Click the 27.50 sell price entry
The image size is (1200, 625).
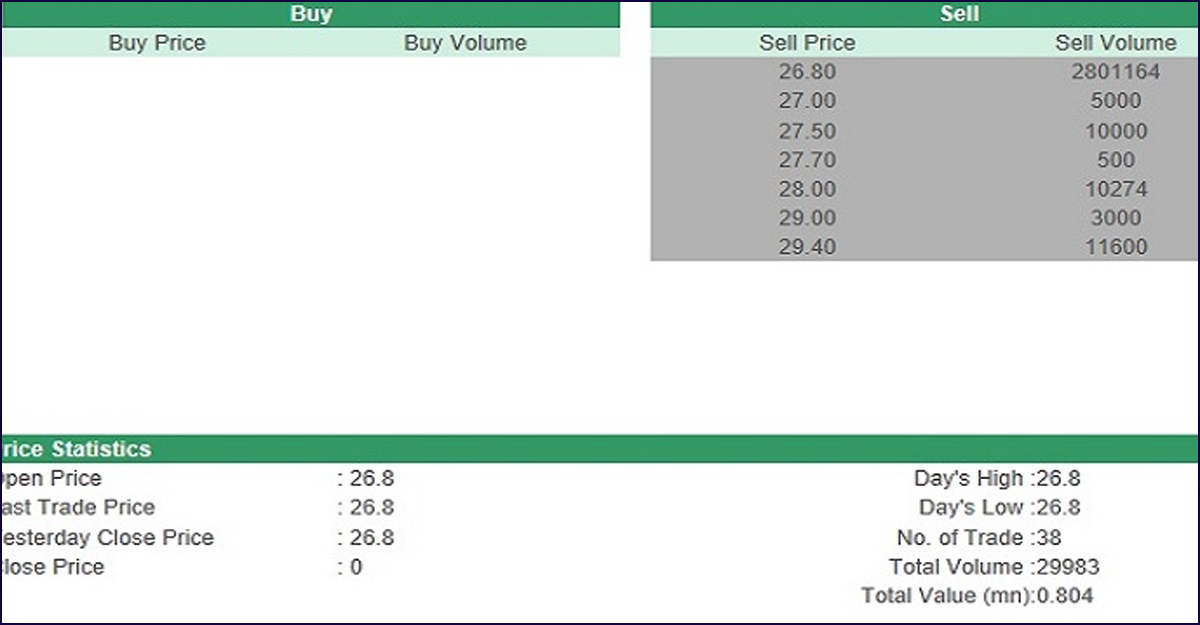807,131
